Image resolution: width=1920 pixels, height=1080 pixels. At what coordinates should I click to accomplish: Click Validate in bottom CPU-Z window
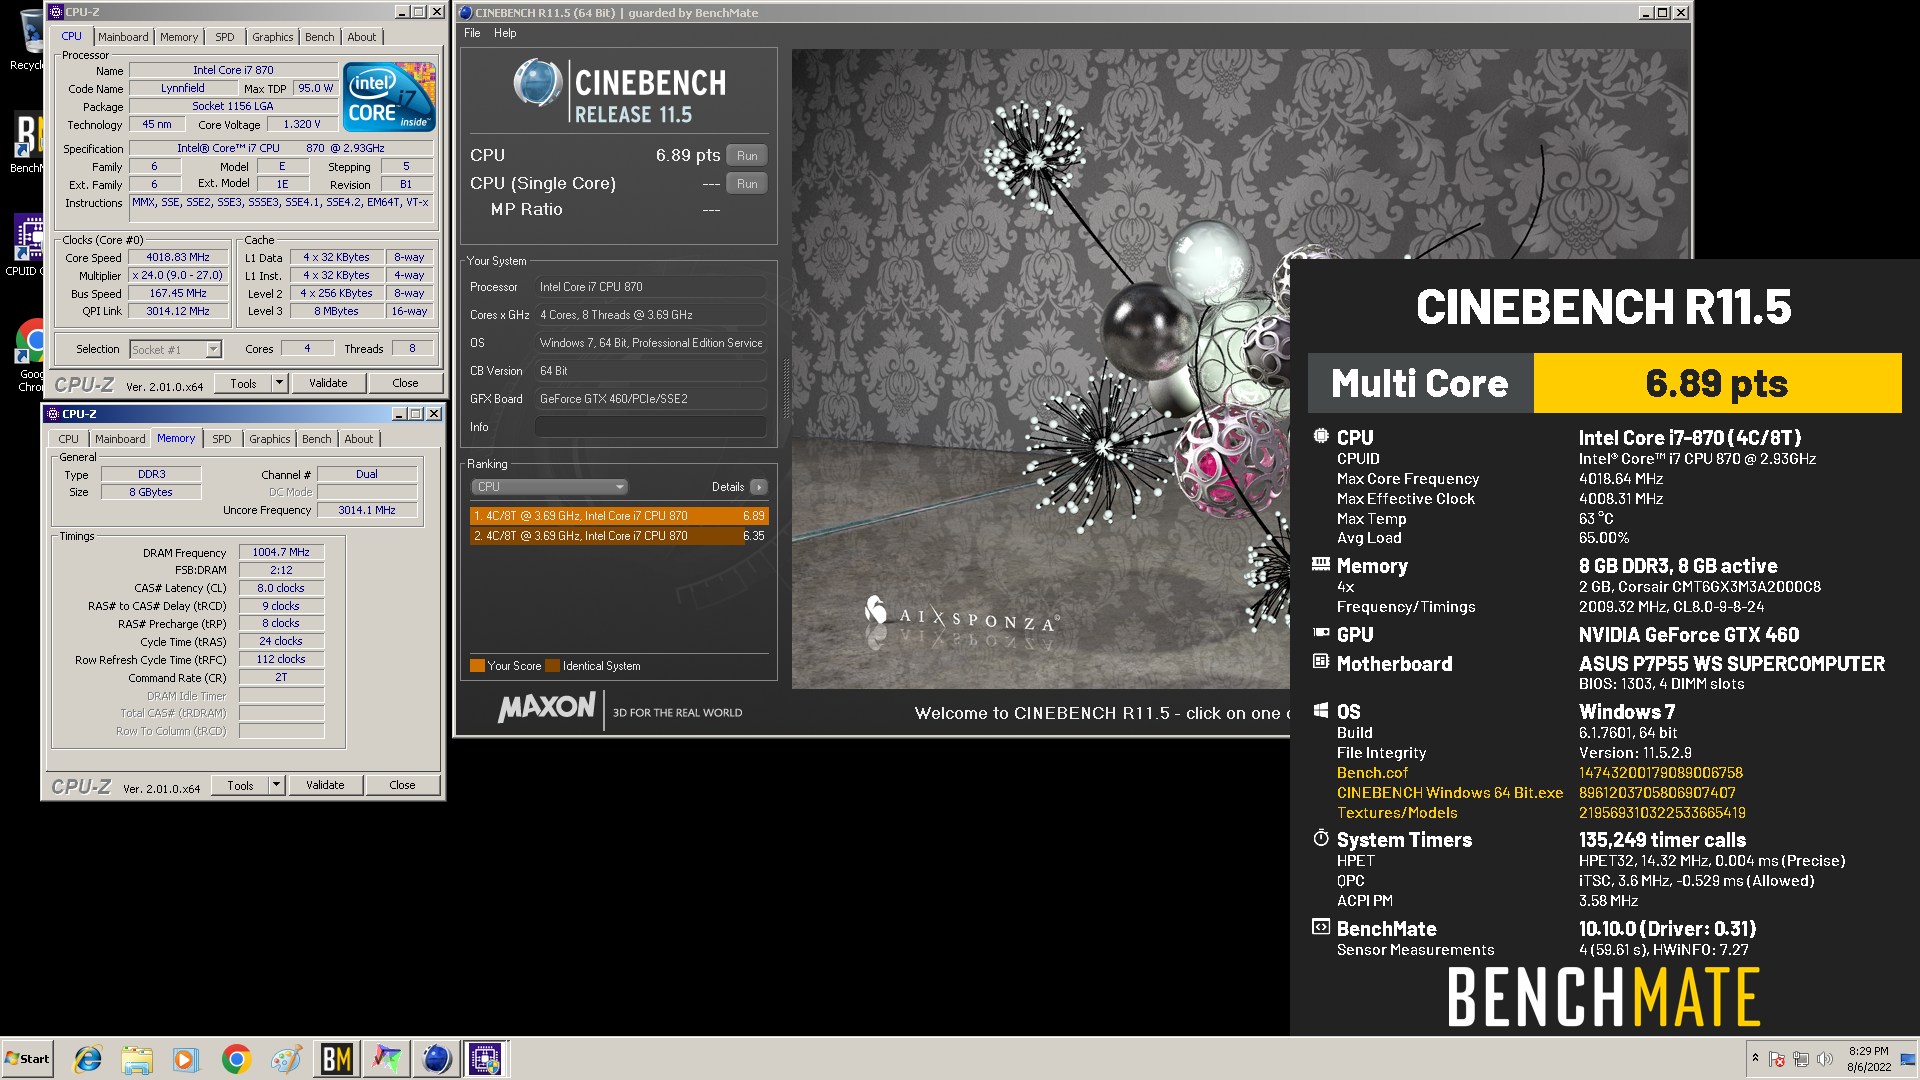click(325, 786)
